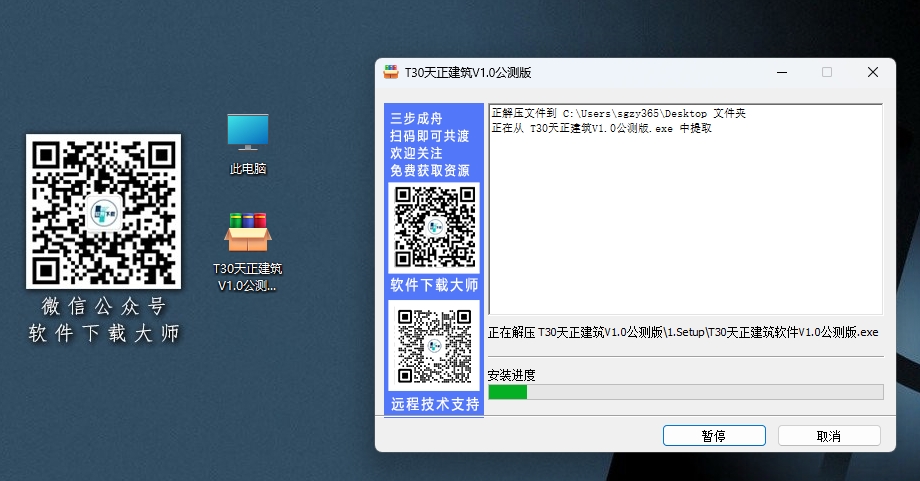Click the WinRAR icon in the title bar
Image resolution: width=920 pixels, height=481 pixels.
click(x=391, y=72)
